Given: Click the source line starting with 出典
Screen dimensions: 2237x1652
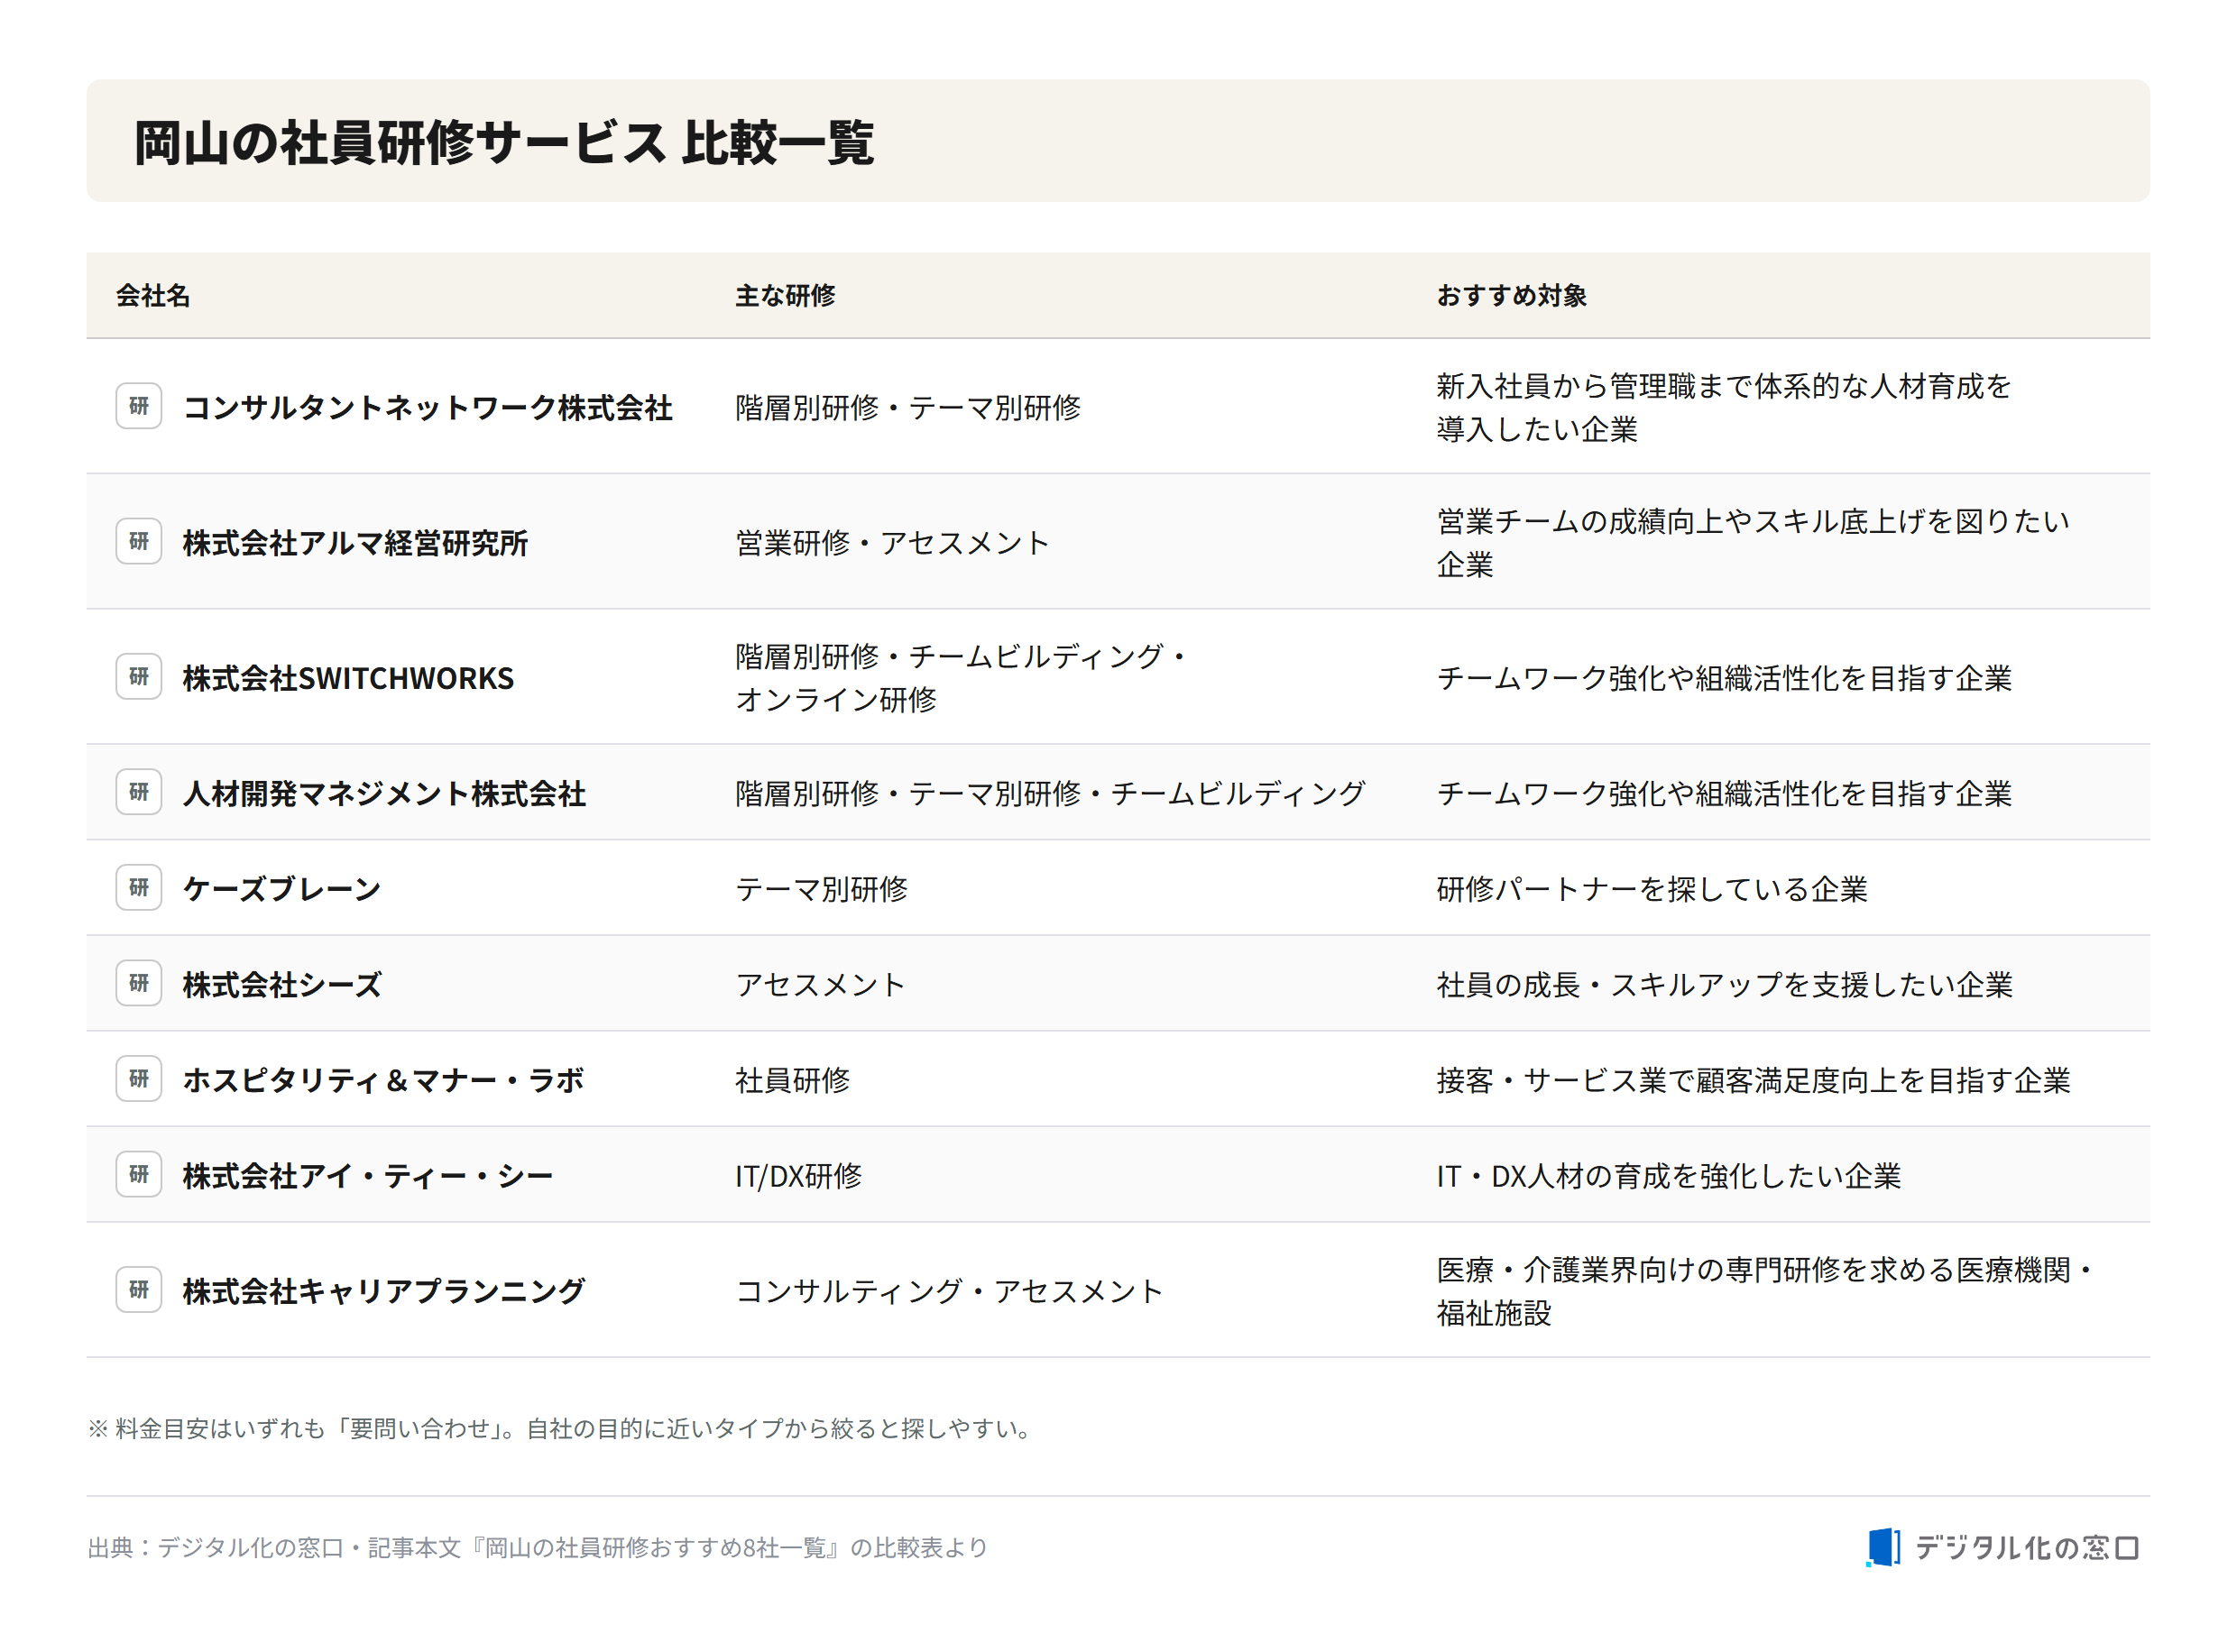Looking at the screenshot, I should [x=538, y=1549].
